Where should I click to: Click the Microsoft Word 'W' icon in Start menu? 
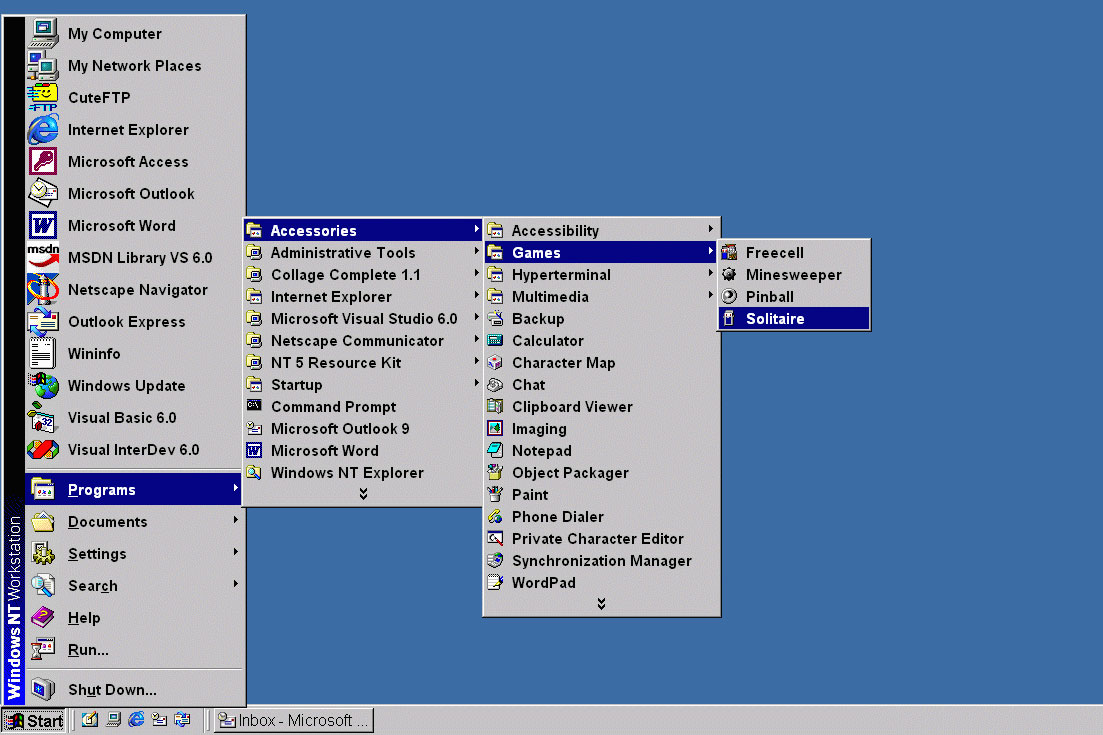43,225
